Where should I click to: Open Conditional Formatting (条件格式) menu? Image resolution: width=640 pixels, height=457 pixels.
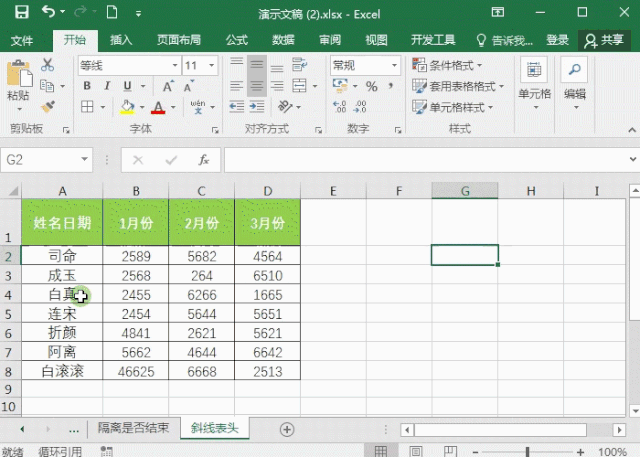pos(447,65)
